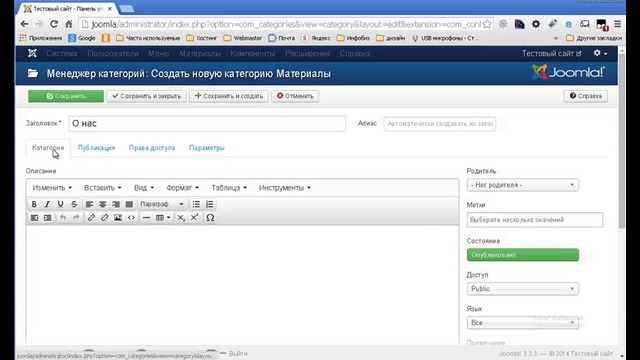
Task: Open the table insert dropdown
Action: (163, 218)
